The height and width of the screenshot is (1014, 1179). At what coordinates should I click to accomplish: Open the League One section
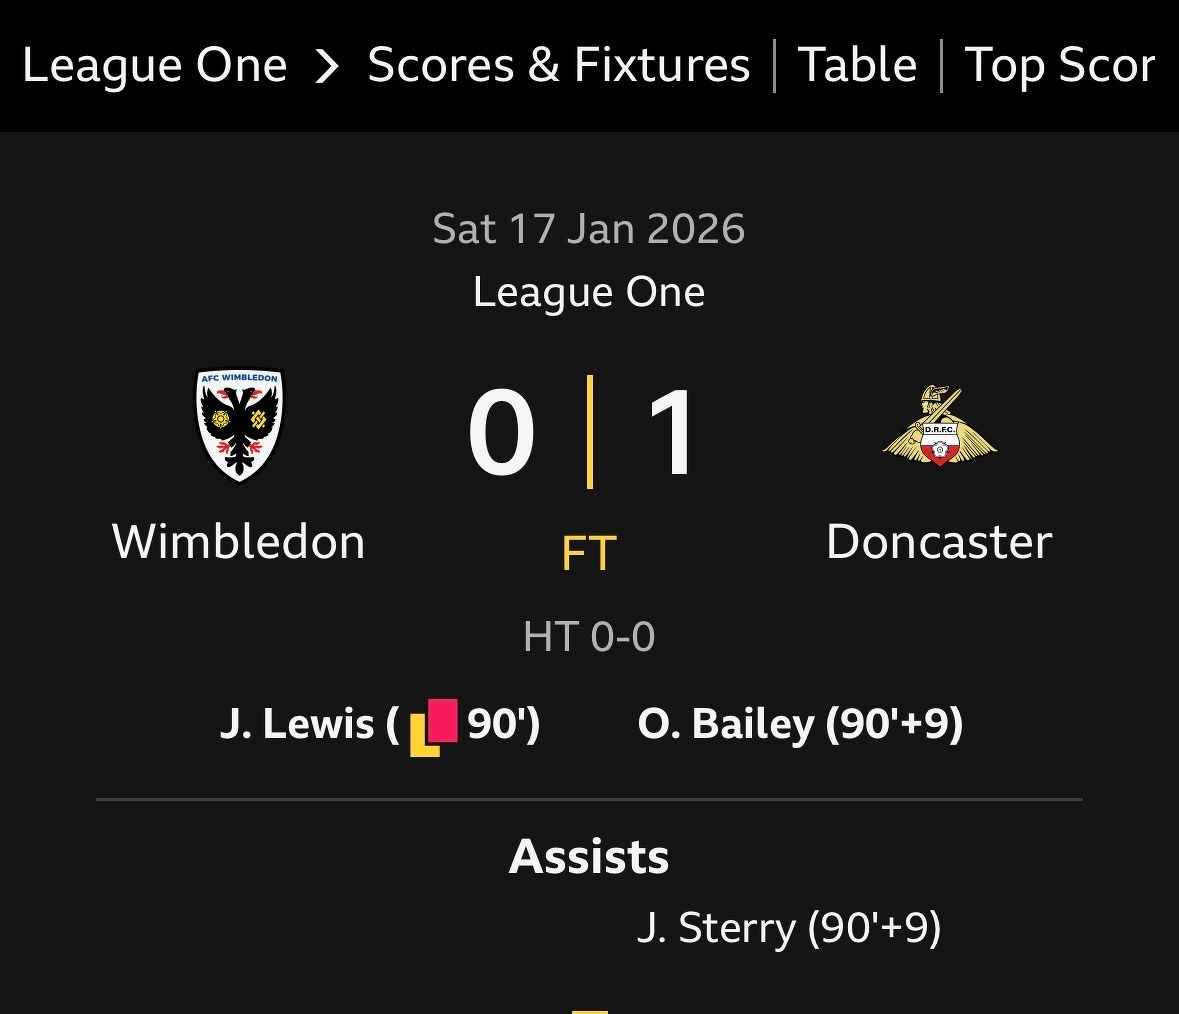[x=154, y=64]
